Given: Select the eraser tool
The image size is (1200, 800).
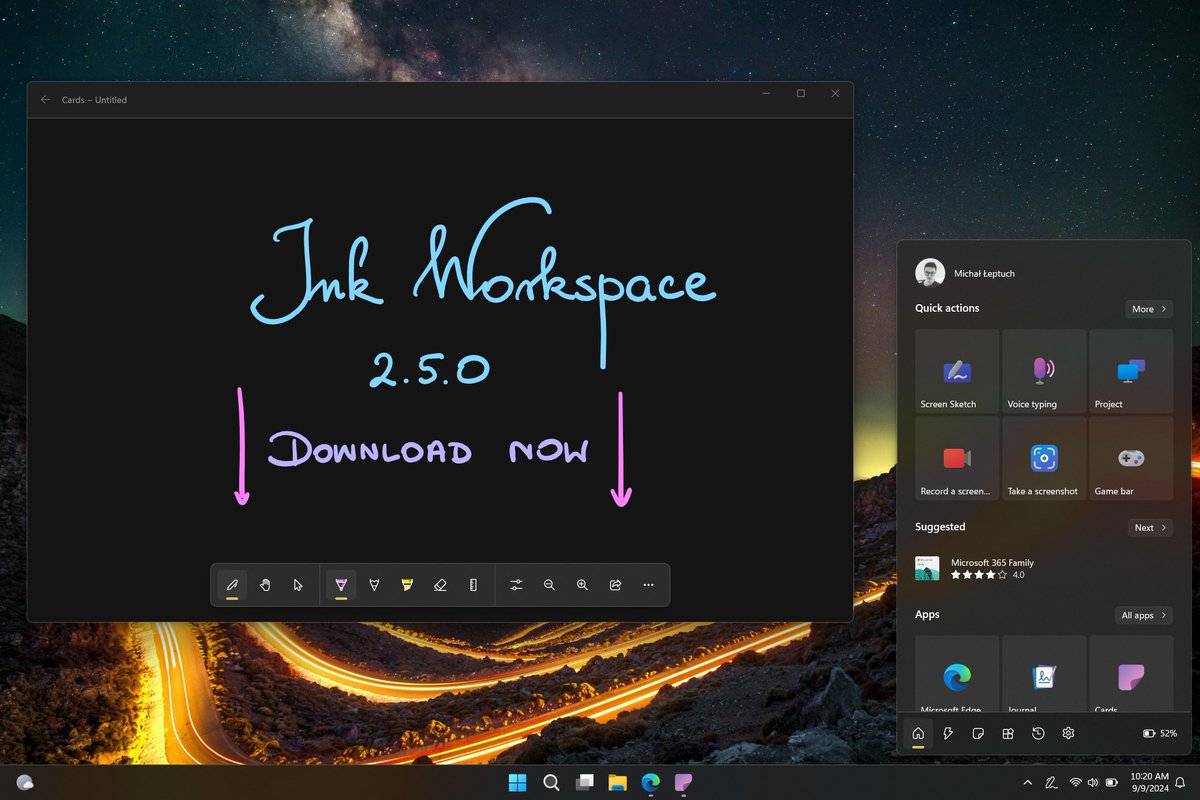Looking at the screenshot, I should (x=440, y=585).
